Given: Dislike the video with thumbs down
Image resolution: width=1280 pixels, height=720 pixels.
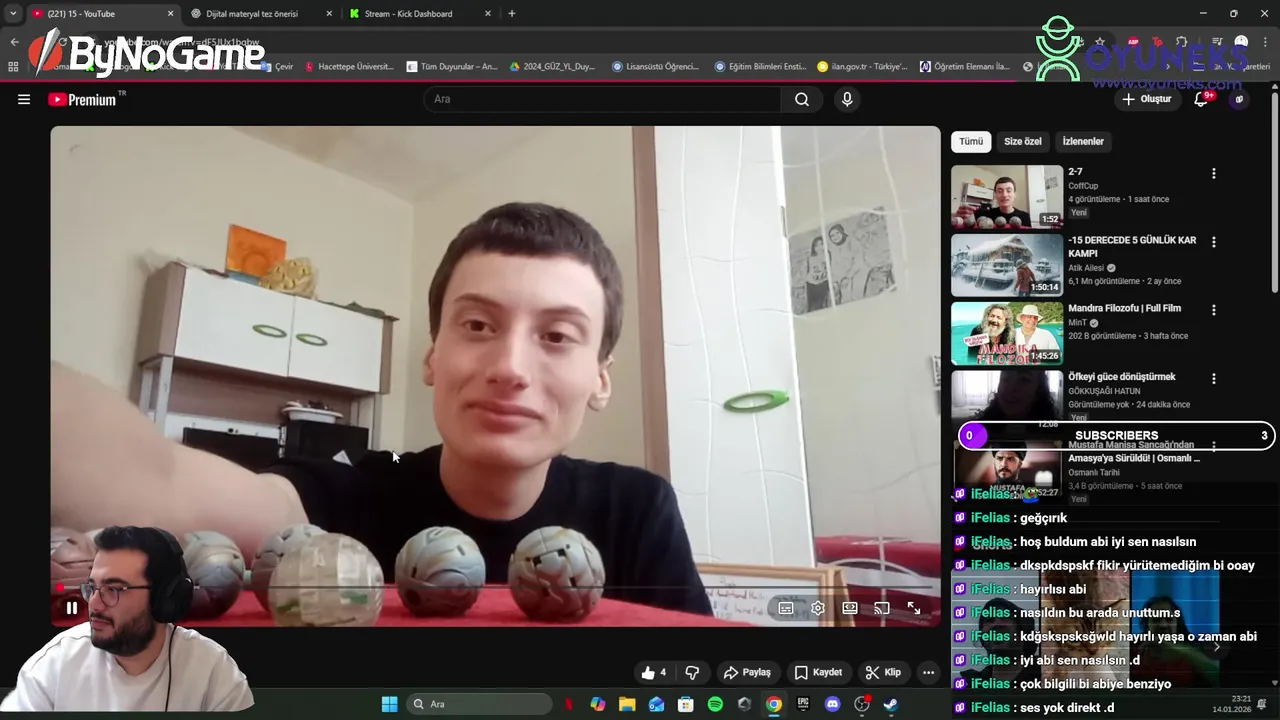Looking at the screenshot, I should (x=692, y=672).
